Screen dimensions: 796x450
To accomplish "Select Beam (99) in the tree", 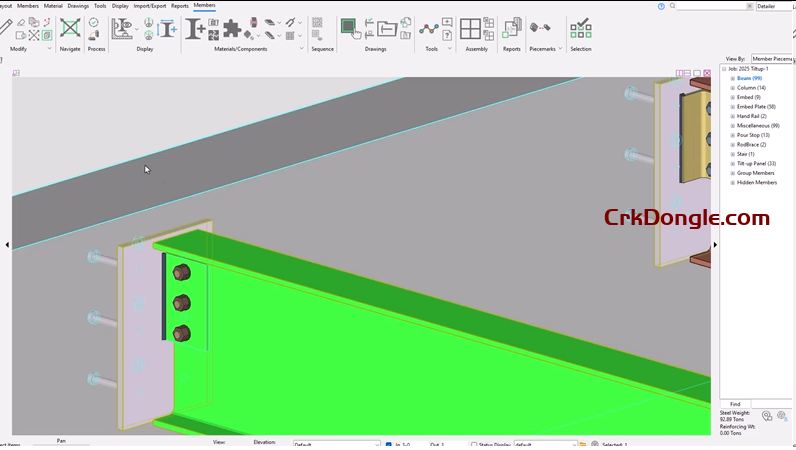I will click(749, 78).
